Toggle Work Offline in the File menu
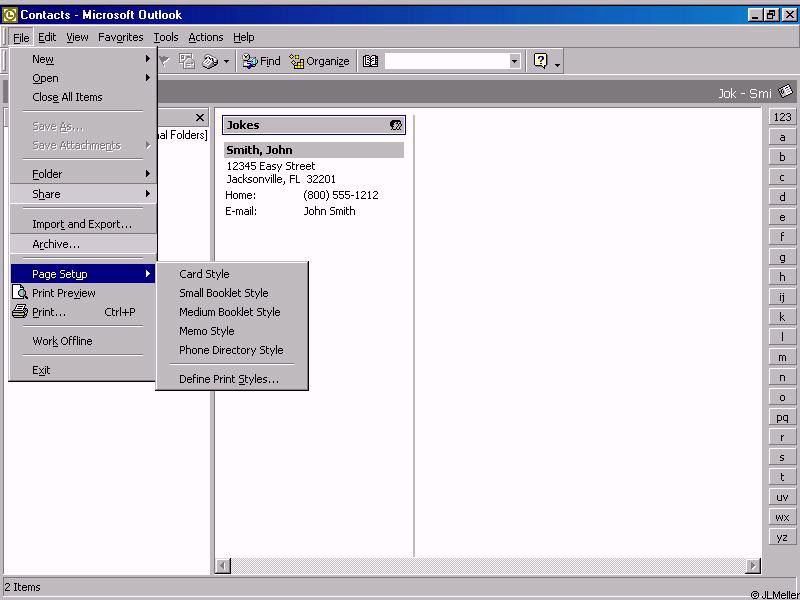Viewport: 800px width, 600px height. 84,341
